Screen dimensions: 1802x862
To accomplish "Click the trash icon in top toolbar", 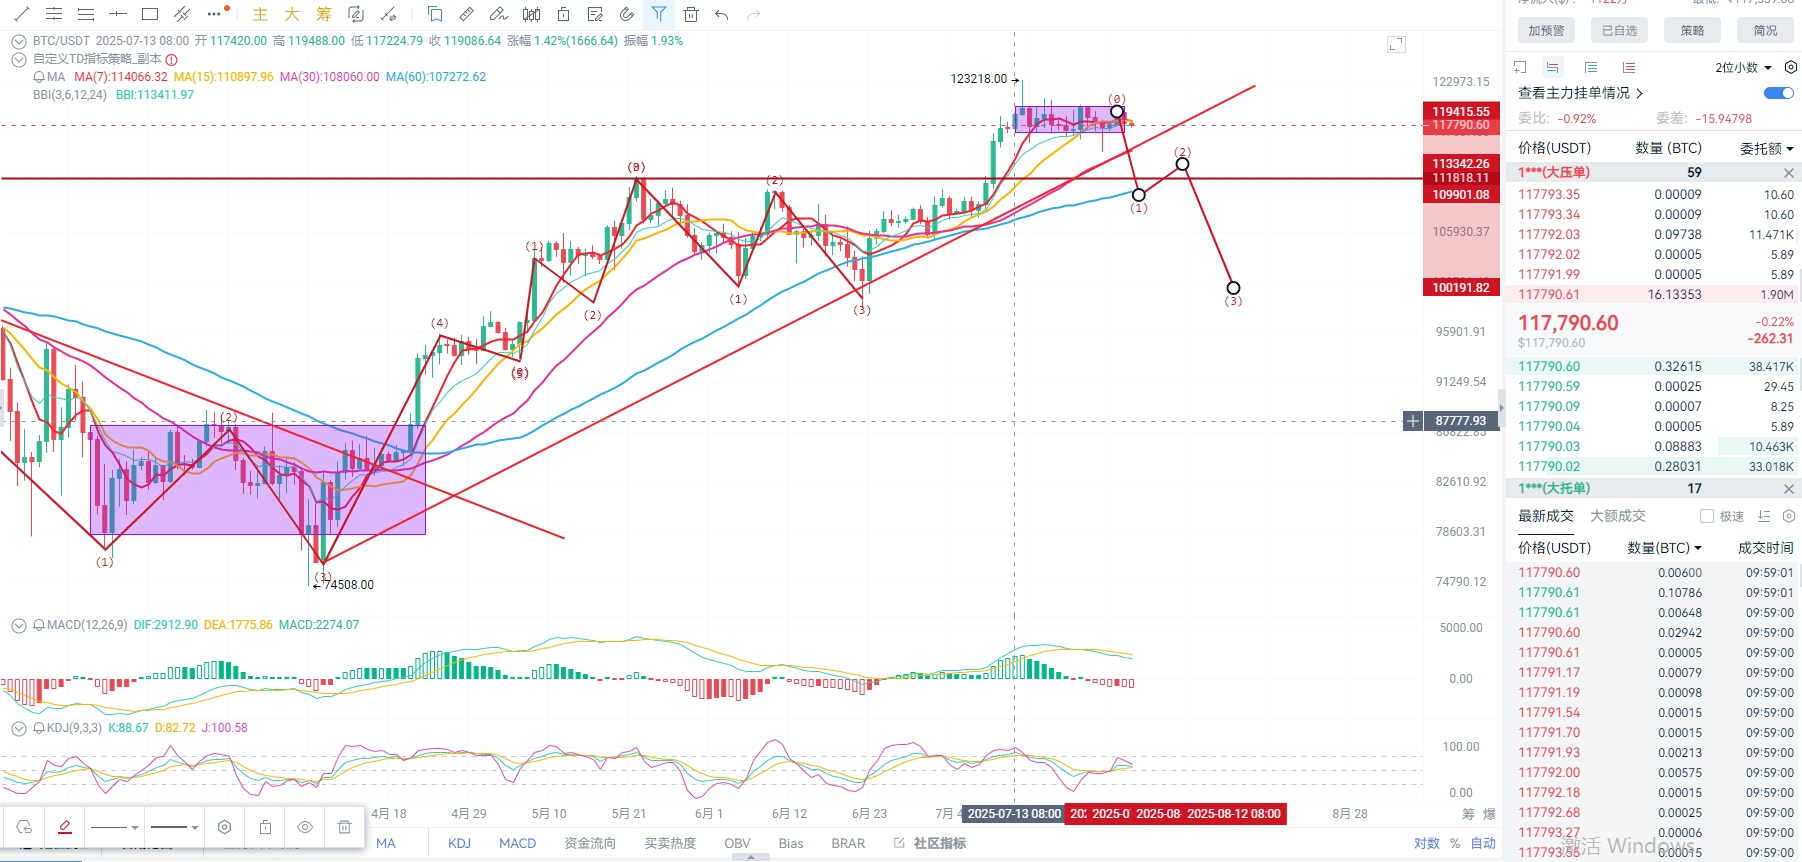I will point(691,14).
